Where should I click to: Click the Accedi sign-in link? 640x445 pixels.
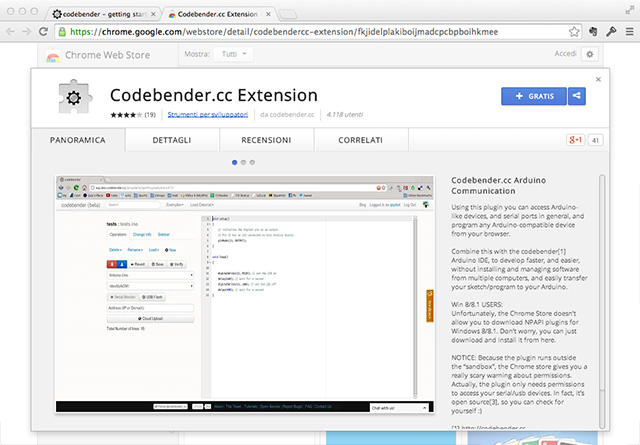[x=565, y=53]
